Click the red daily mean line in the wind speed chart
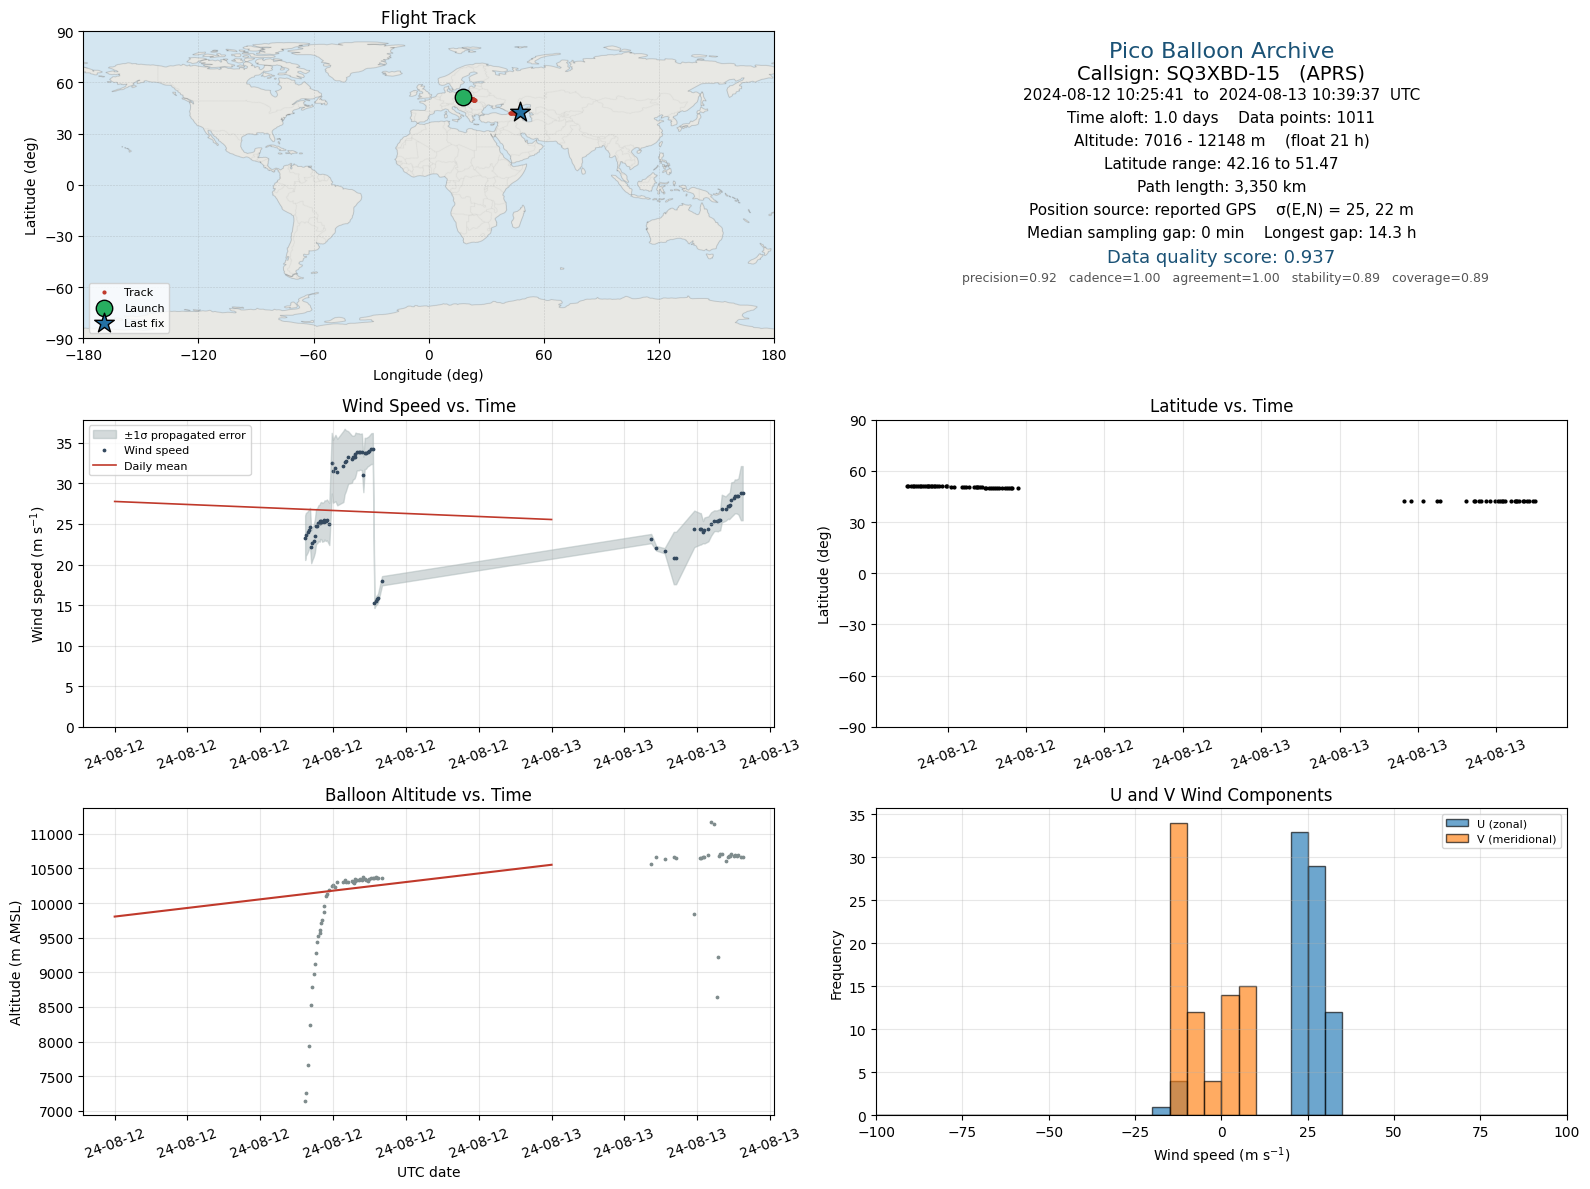The width and height of the screenshot is (1590, 1189). coord(333,510)
